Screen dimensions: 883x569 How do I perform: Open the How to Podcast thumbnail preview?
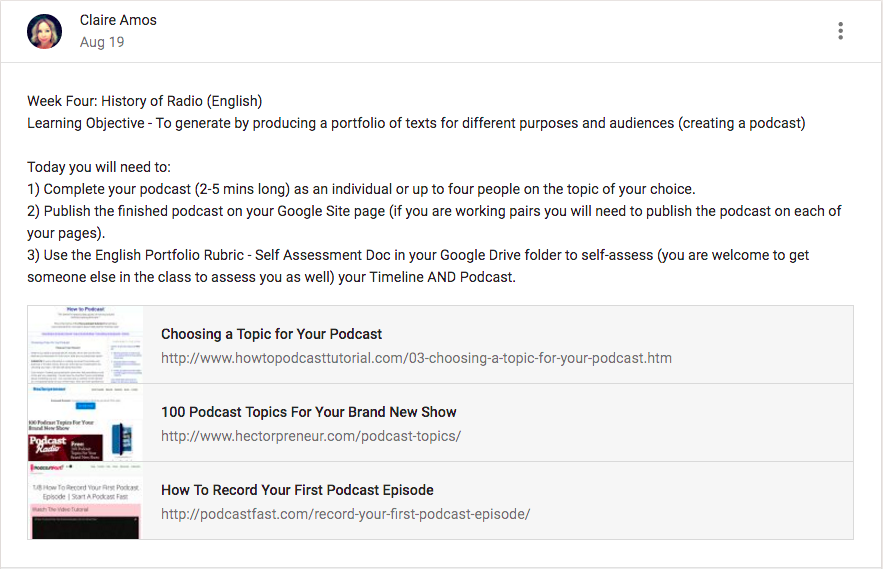pyautogui.click(x=85, y=344)
